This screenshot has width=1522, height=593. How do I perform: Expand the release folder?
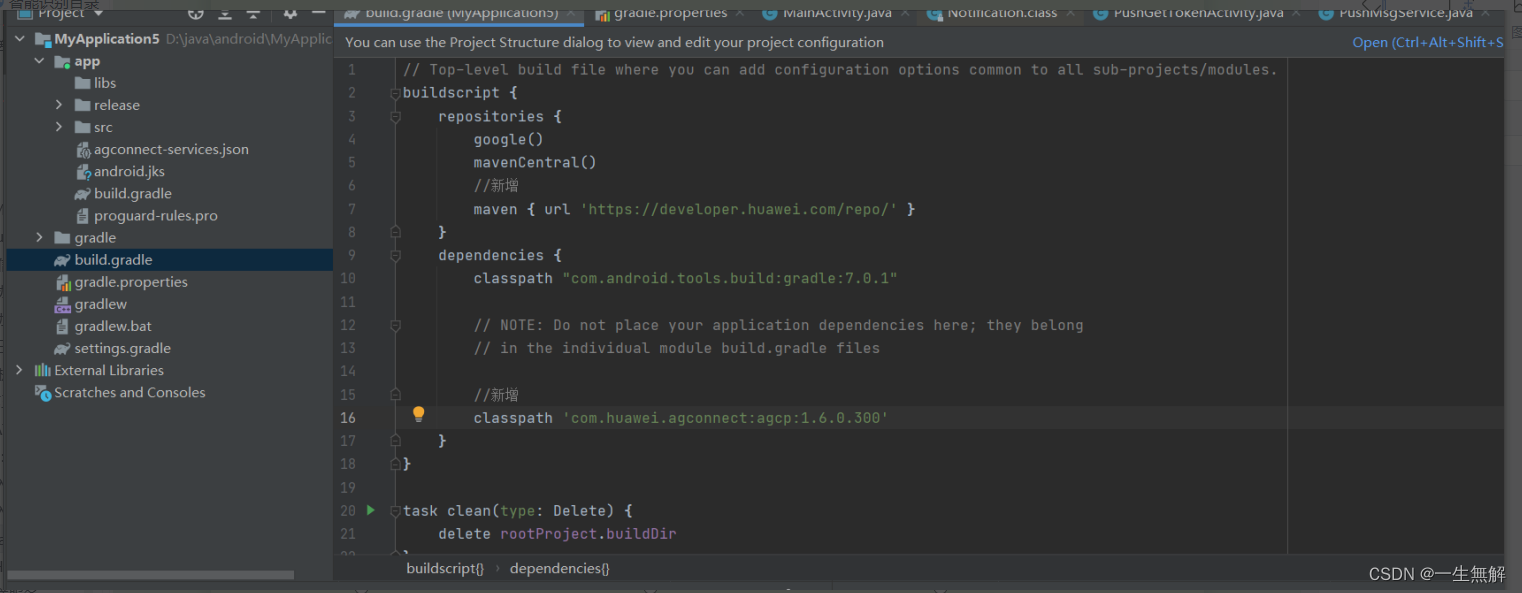(x=60, y=105)
